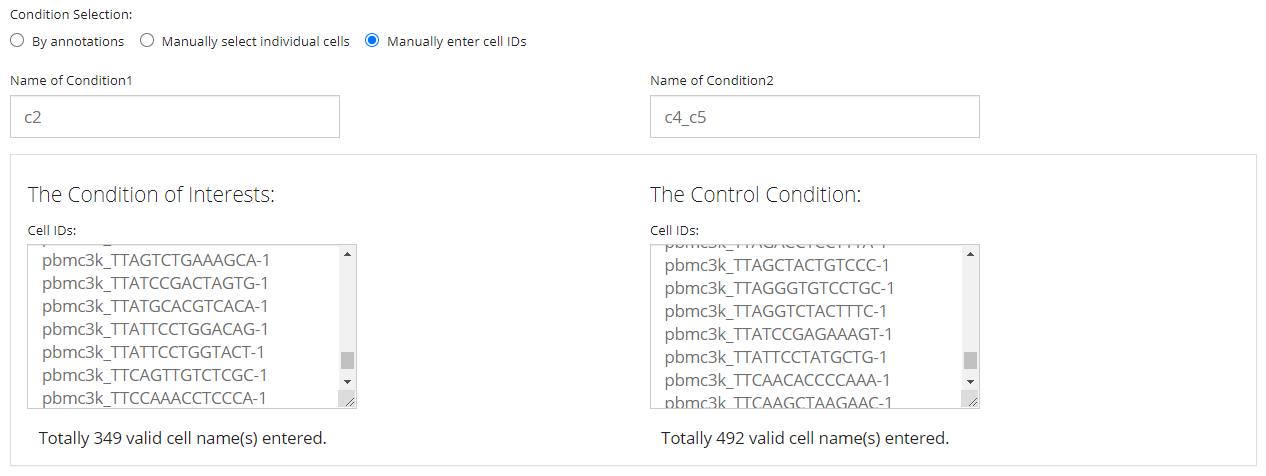
Task: Select the By annotations radio button
Action: (17, 41)
